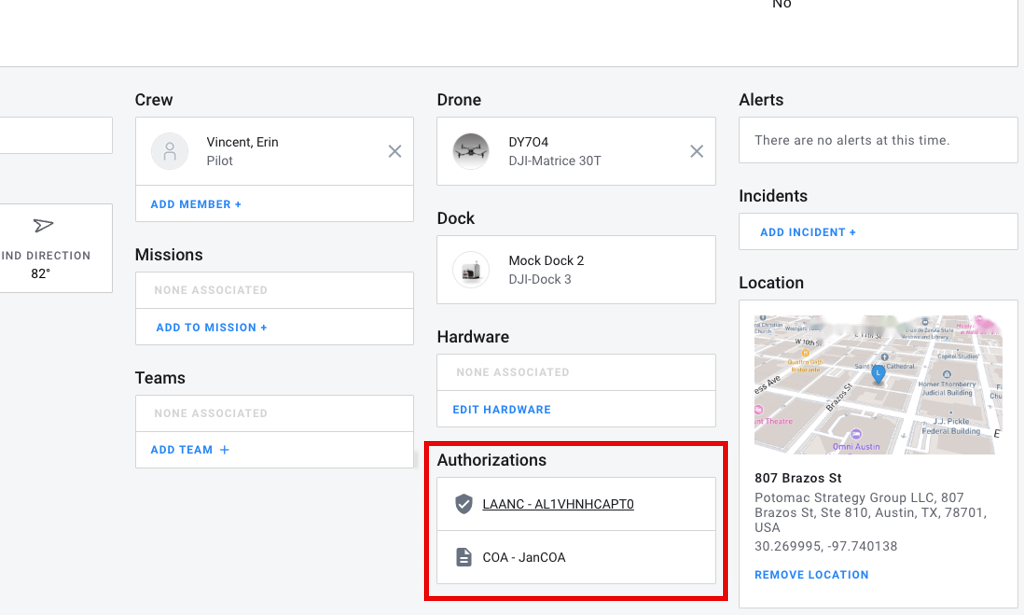
Task: Click the Vincent, Erin crew name
Action: click(242, 142)
